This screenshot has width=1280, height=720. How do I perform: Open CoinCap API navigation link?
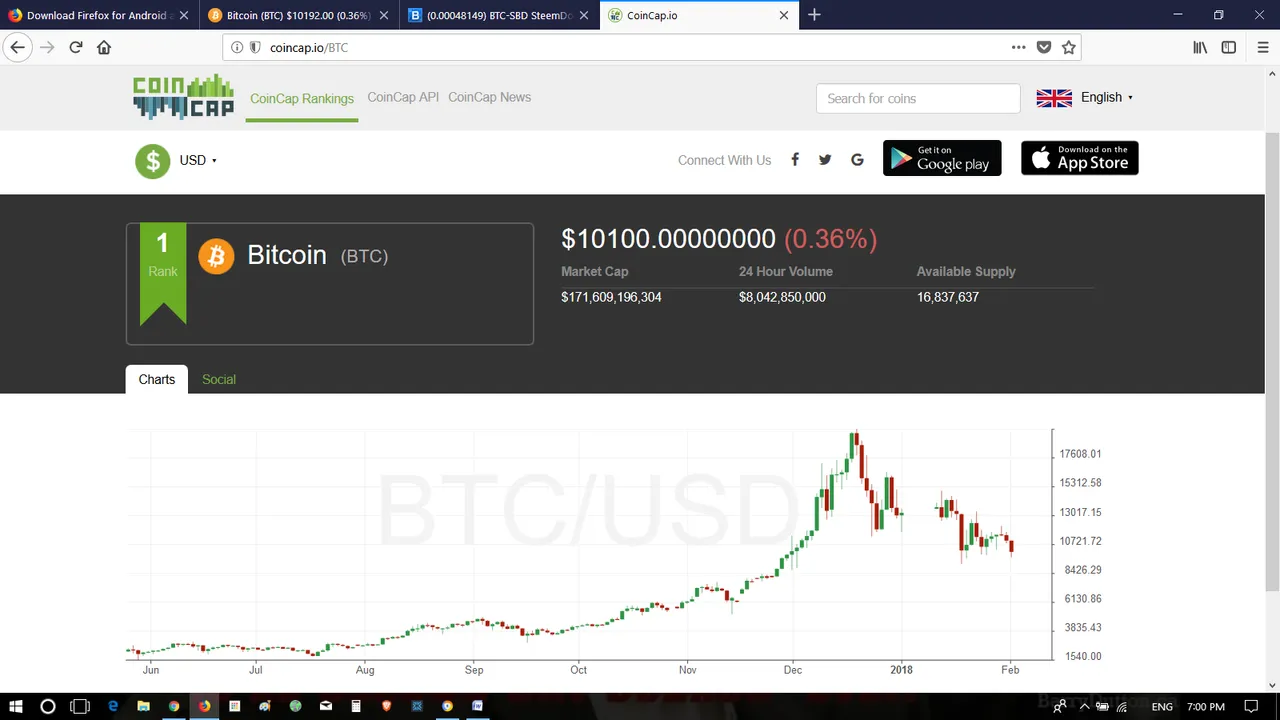click(x=403, y=97)
